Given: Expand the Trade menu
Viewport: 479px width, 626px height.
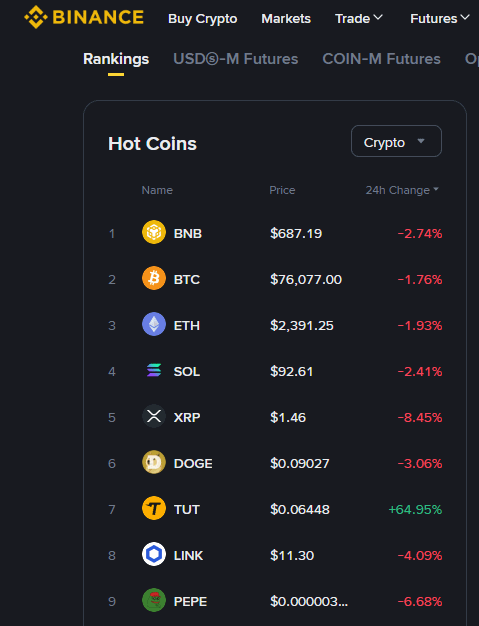Looking at the screenshot, I should coord(358,18).
